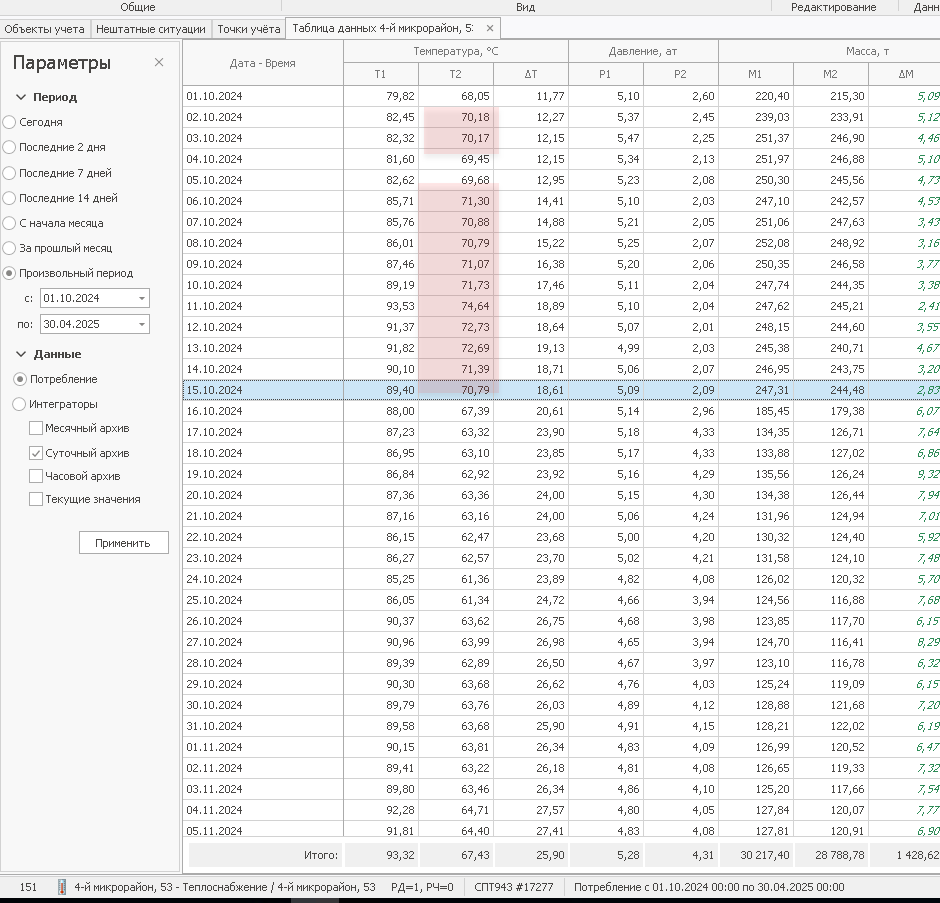Screen dimensions: 940x903
Task: Go to the Точки учёта tab
Action: point(248,29)
